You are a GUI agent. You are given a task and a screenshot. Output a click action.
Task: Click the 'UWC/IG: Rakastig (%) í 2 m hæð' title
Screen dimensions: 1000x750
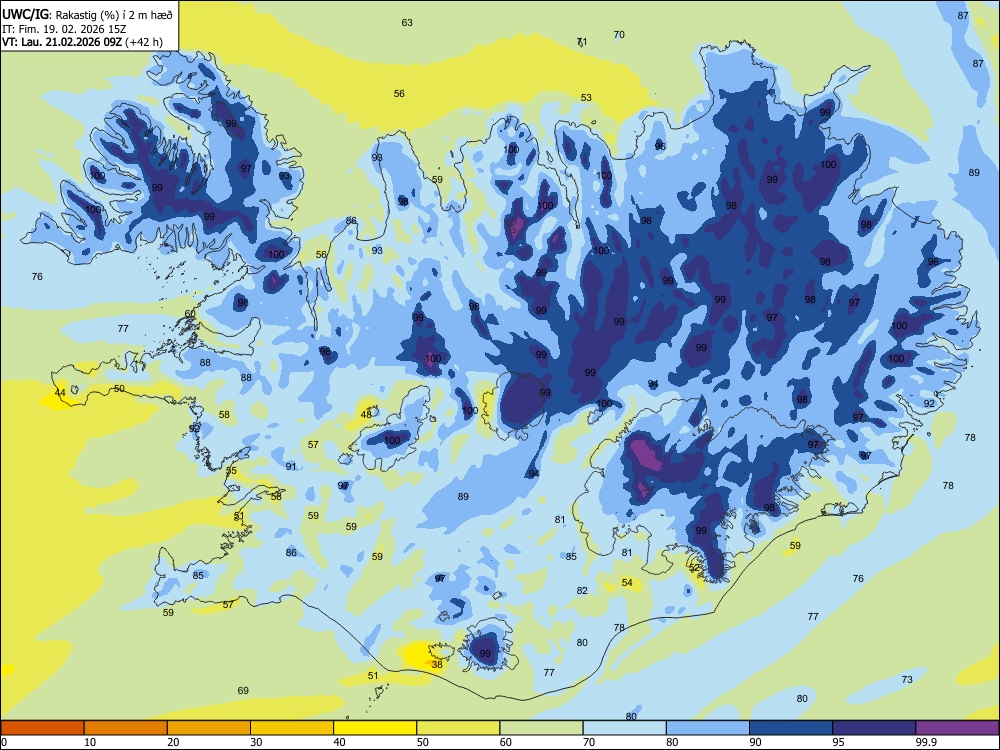click(87, 15)
